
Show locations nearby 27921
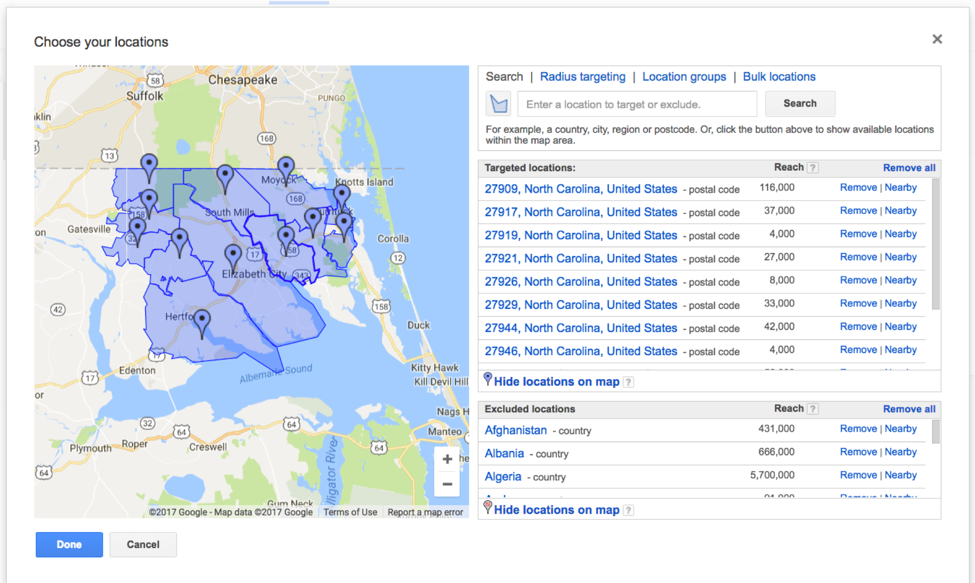click(900, 257)
